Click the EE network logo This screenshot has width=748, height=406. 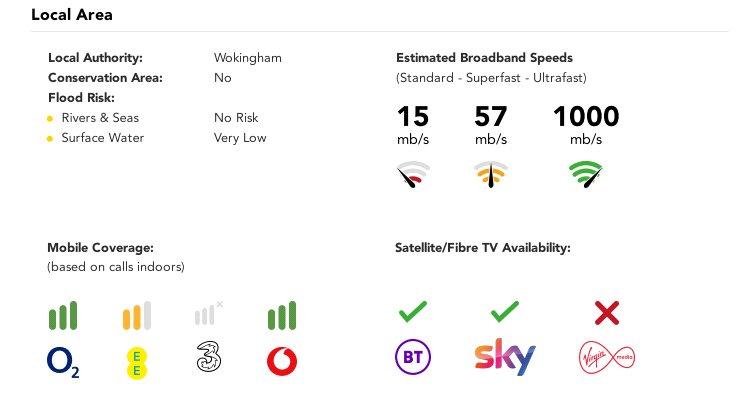[136, 363]
